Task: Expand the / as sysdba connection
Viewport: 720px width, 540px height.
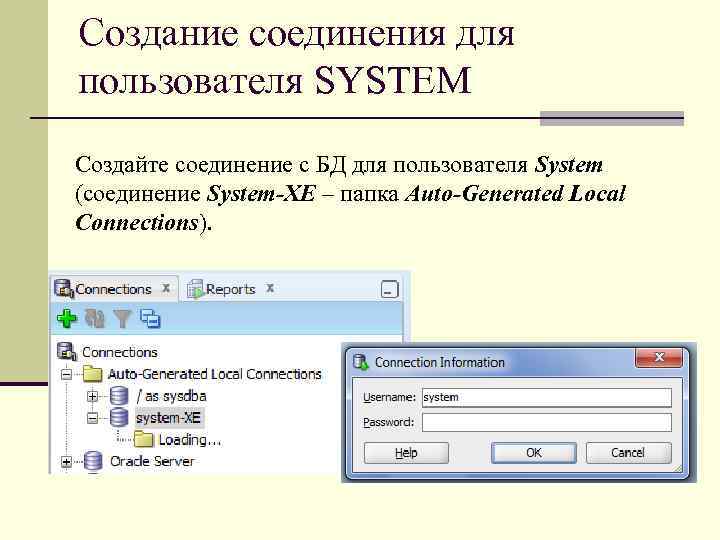Action: pos(92,396)
